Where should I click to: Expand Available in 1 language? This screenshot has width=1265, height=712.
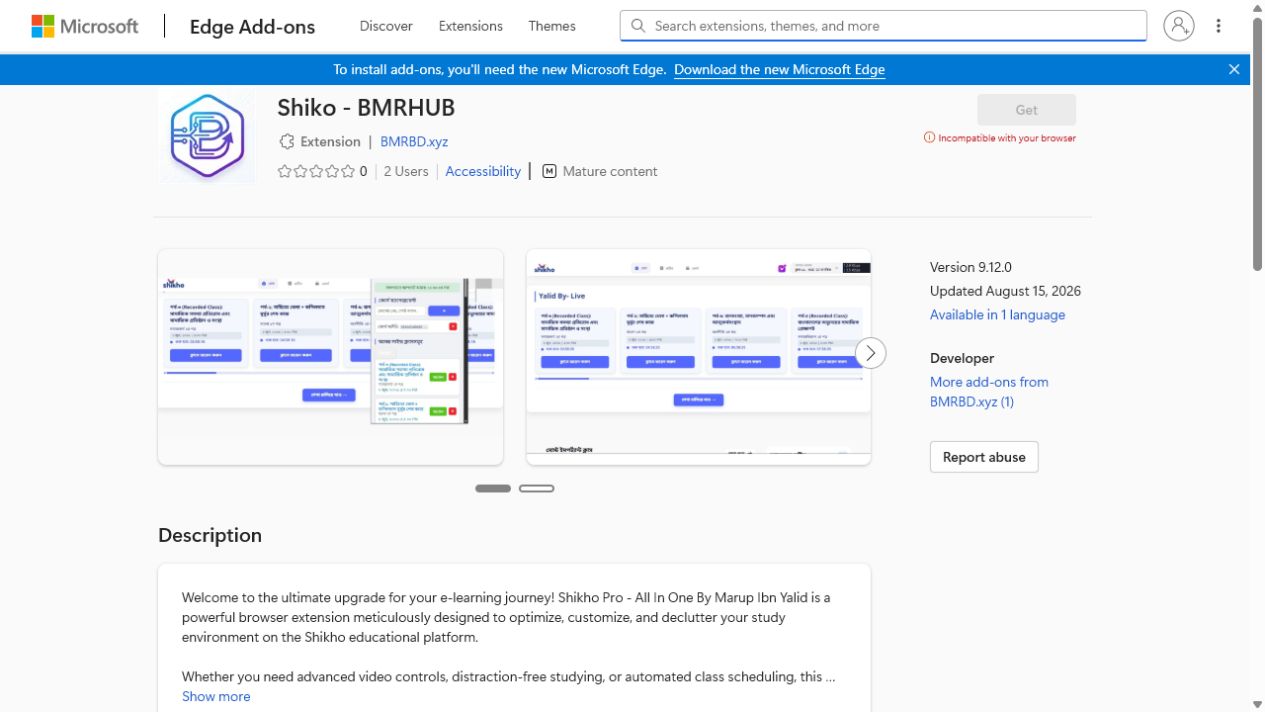(x=997, y=315)
